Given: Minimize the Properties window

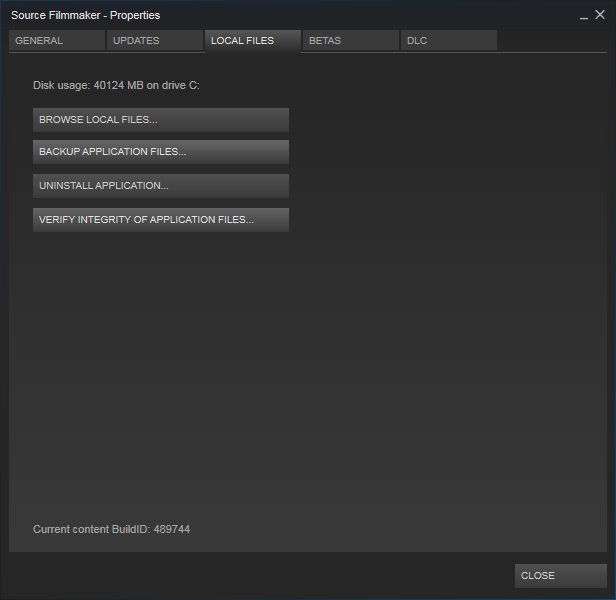Looking at the screenshot, I should (x=584, y=16).
